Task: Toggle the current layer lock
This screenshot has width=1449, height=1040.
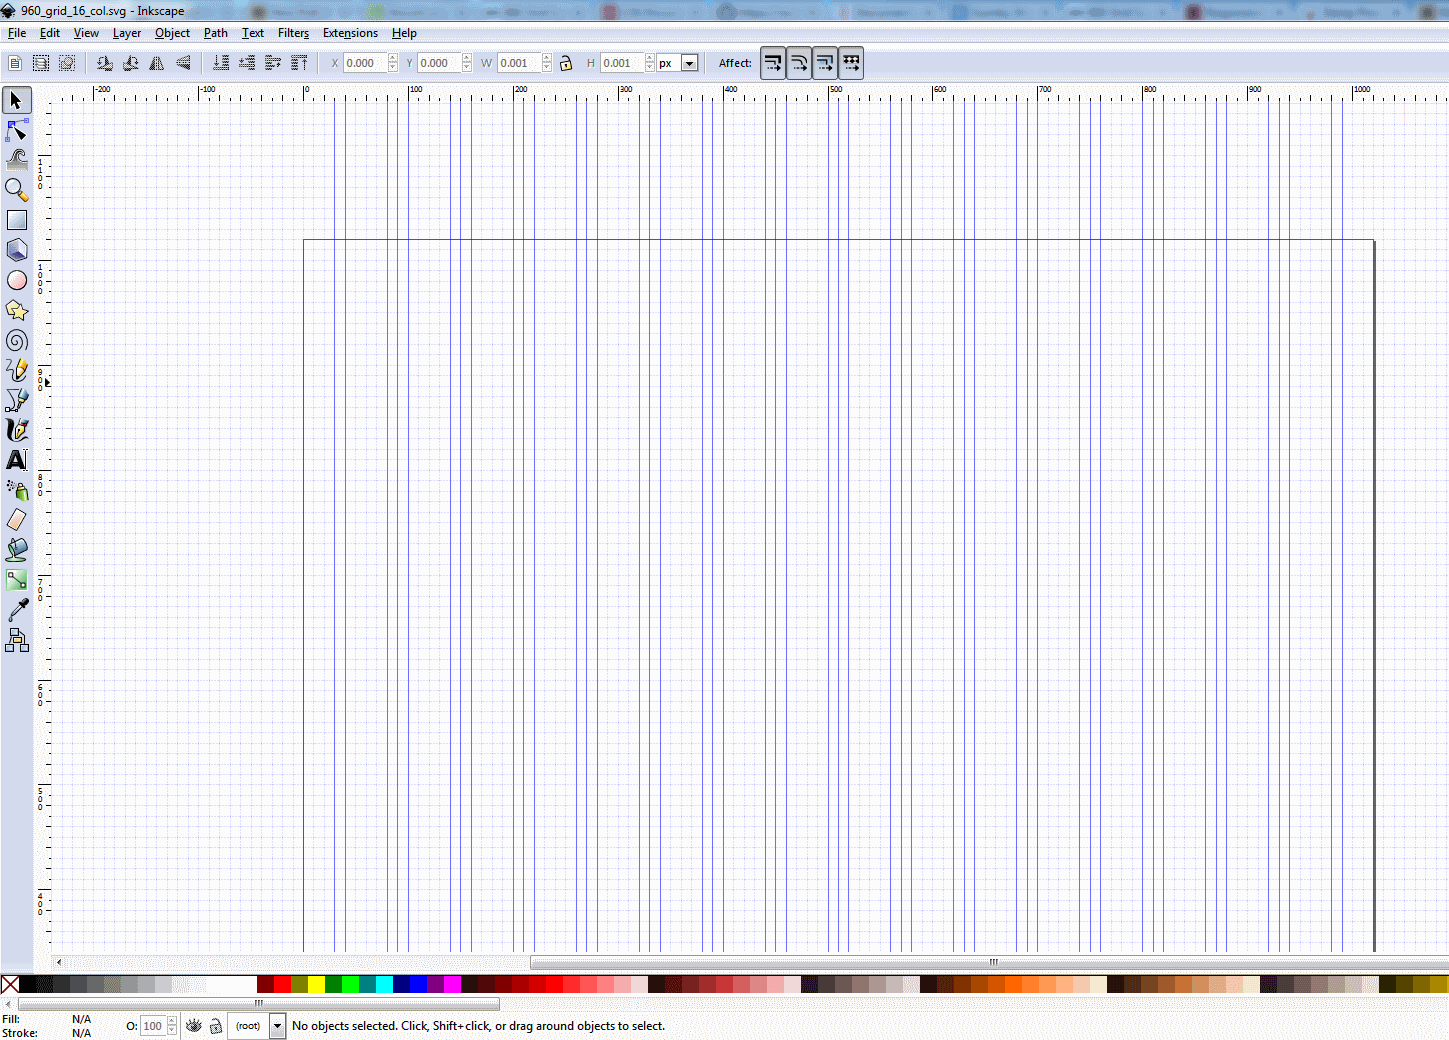Action: 216,1026
